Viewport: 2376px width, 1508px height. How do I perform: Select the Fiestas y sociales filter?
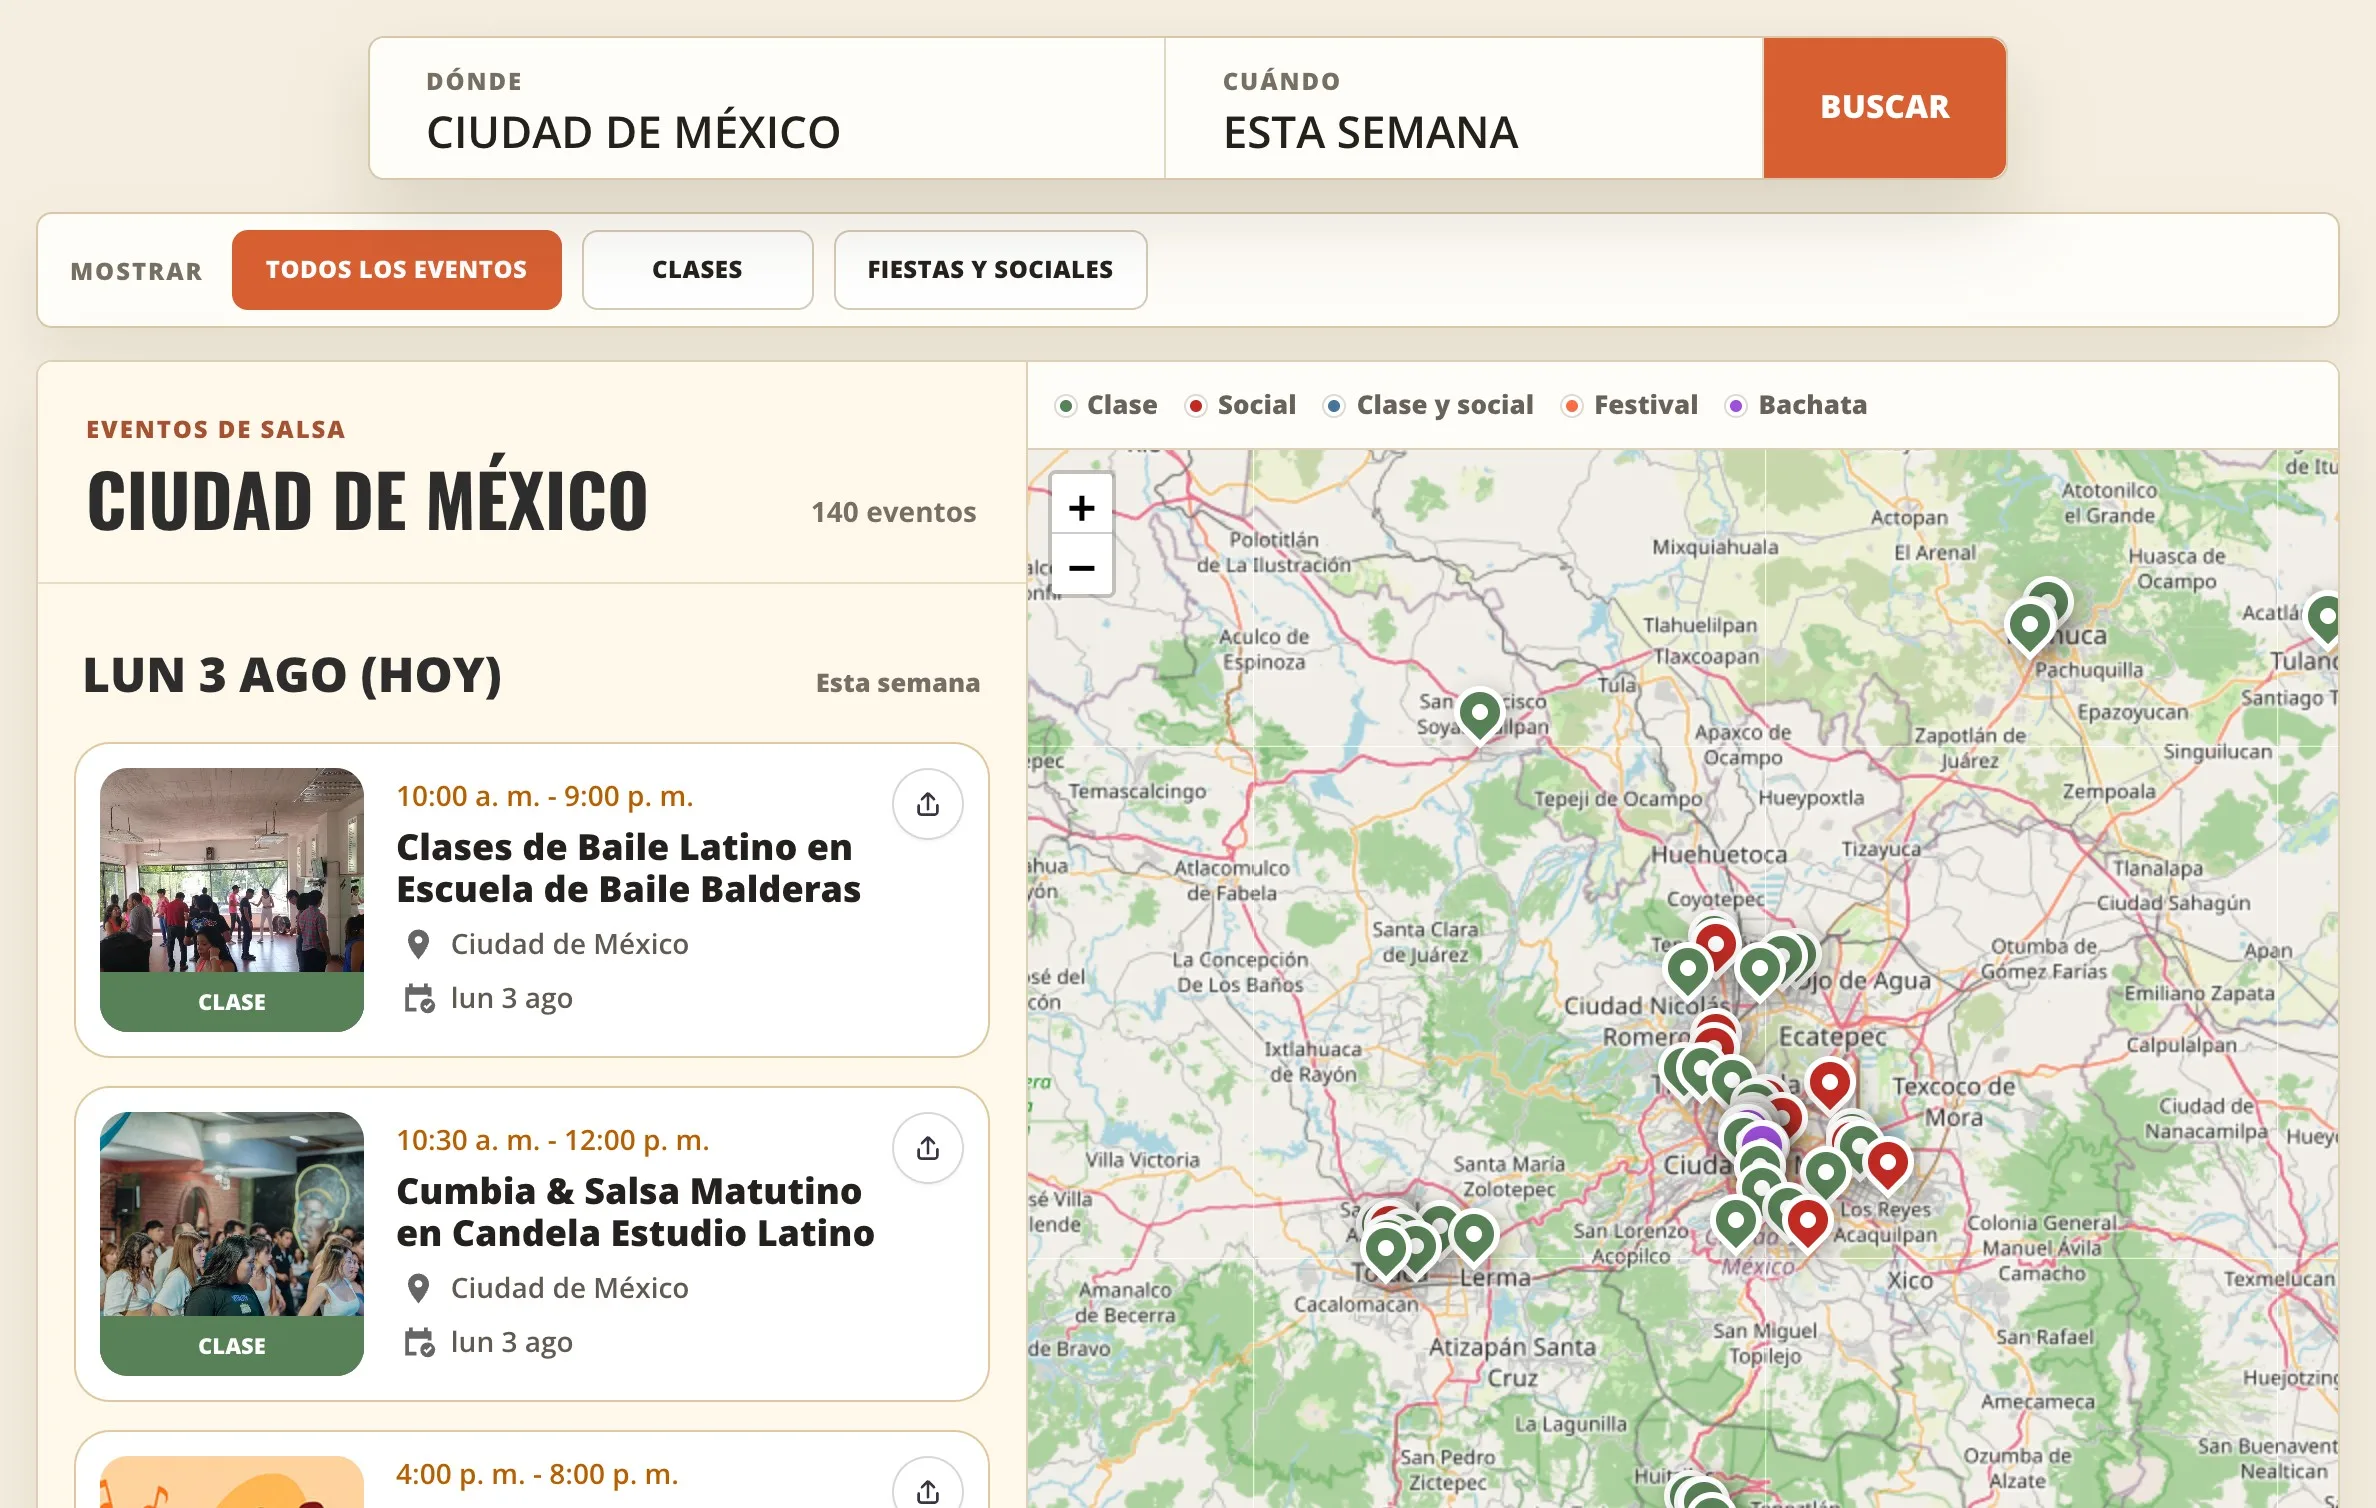[x=990, y=270]
